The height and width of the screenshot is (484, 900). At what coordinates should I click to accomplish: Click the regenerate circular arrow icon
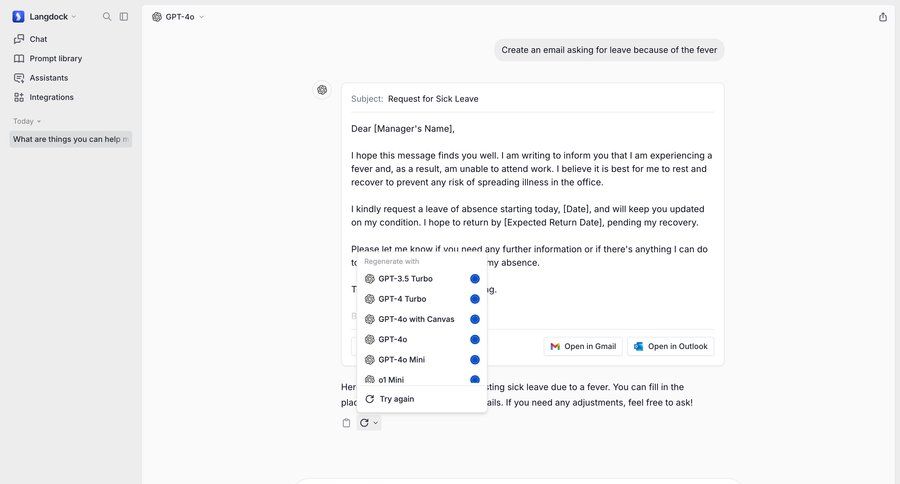364,423
